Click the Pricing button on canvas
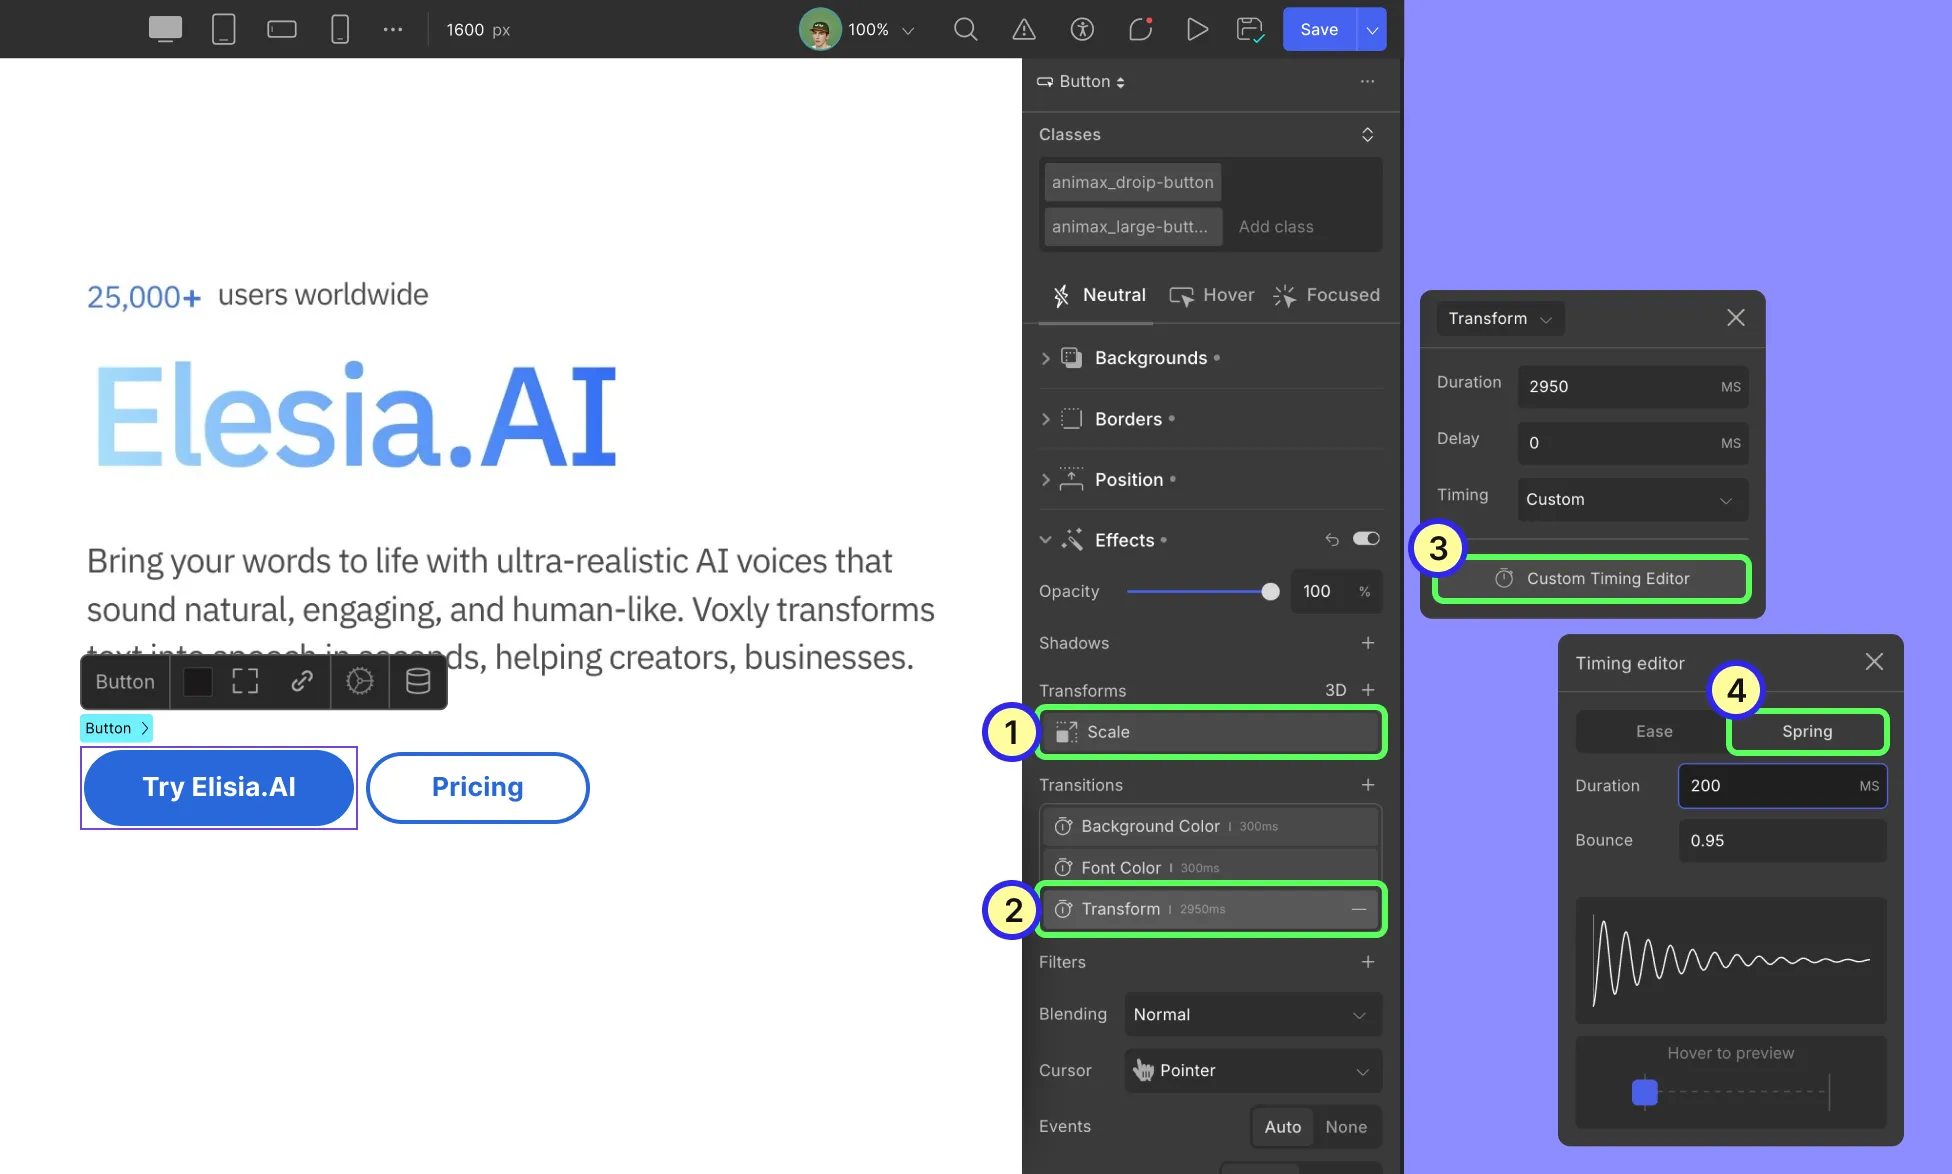Screen dimensions: 1952x1174 click(x=477, y=787)
